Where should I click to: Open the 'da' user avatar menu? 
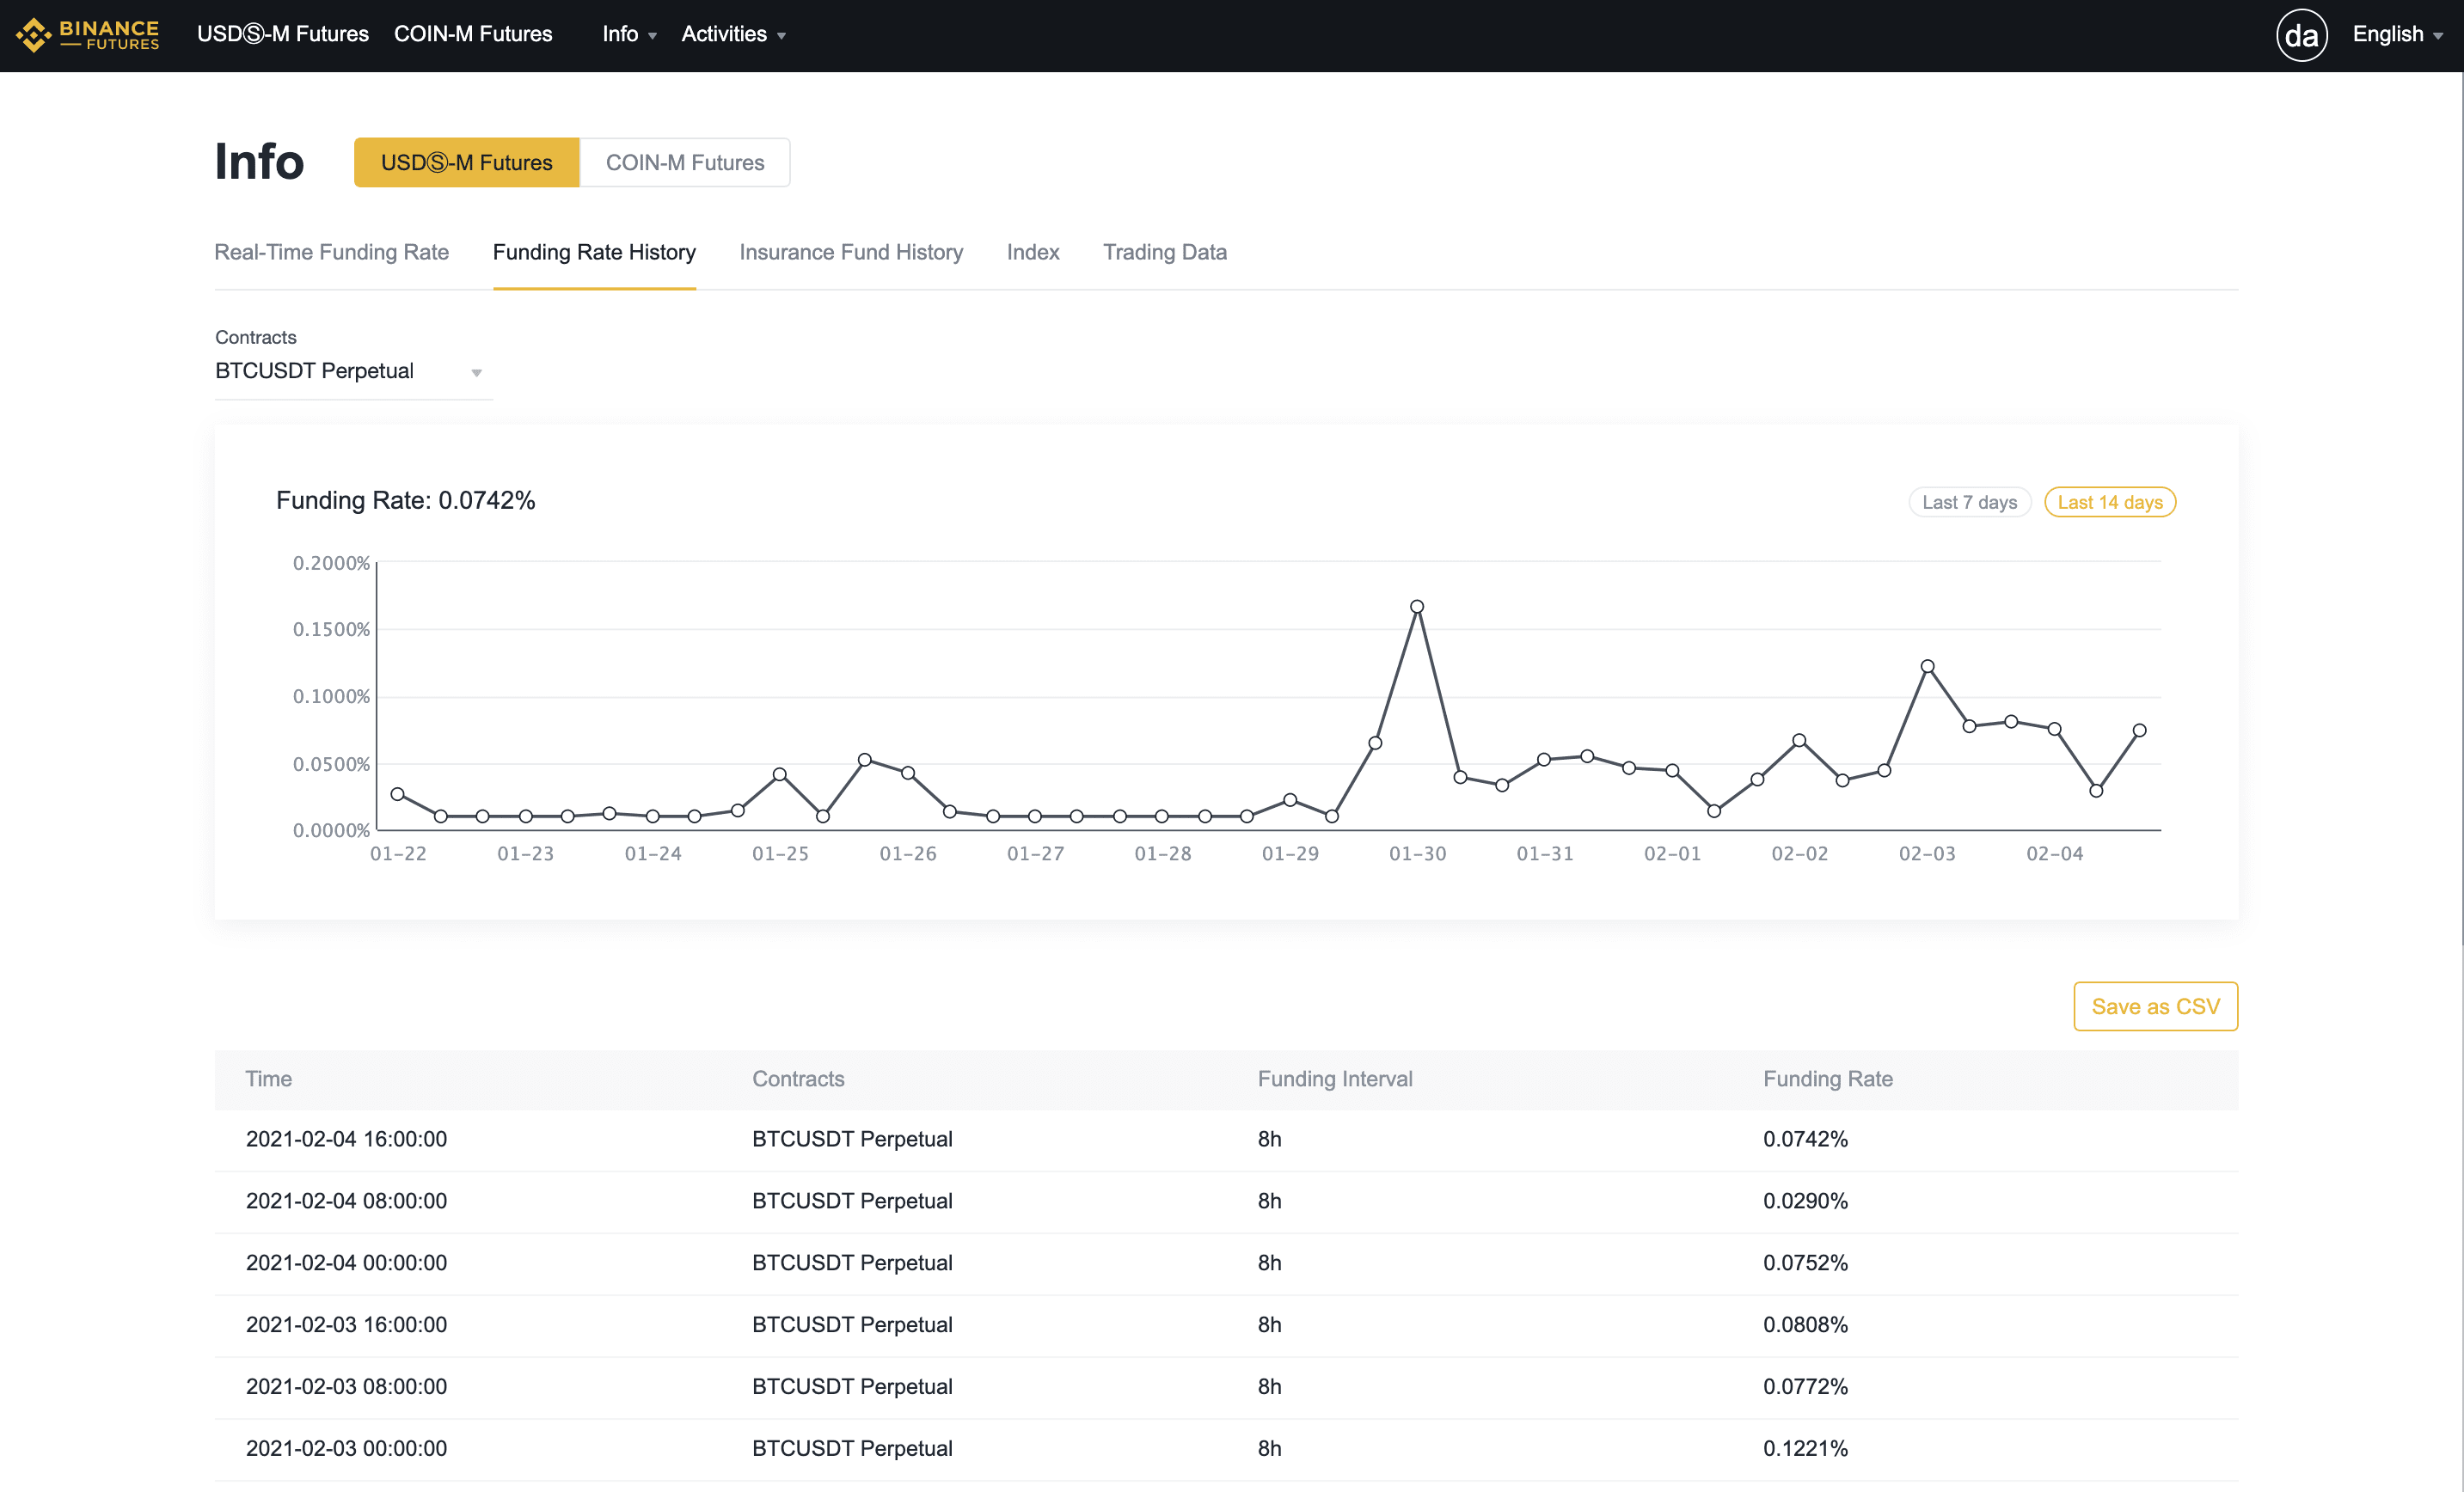tap(2301, 35)
